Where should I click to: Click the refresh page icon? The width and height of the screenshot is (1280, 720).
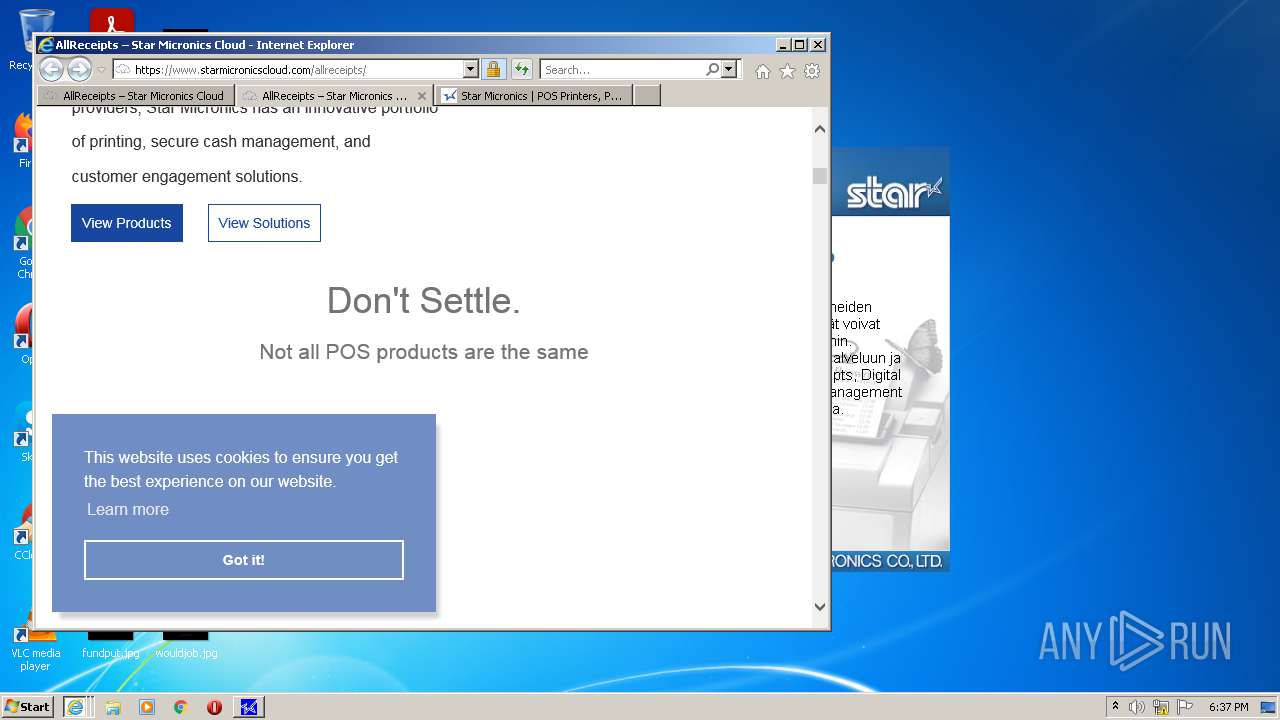coord(522,70)
